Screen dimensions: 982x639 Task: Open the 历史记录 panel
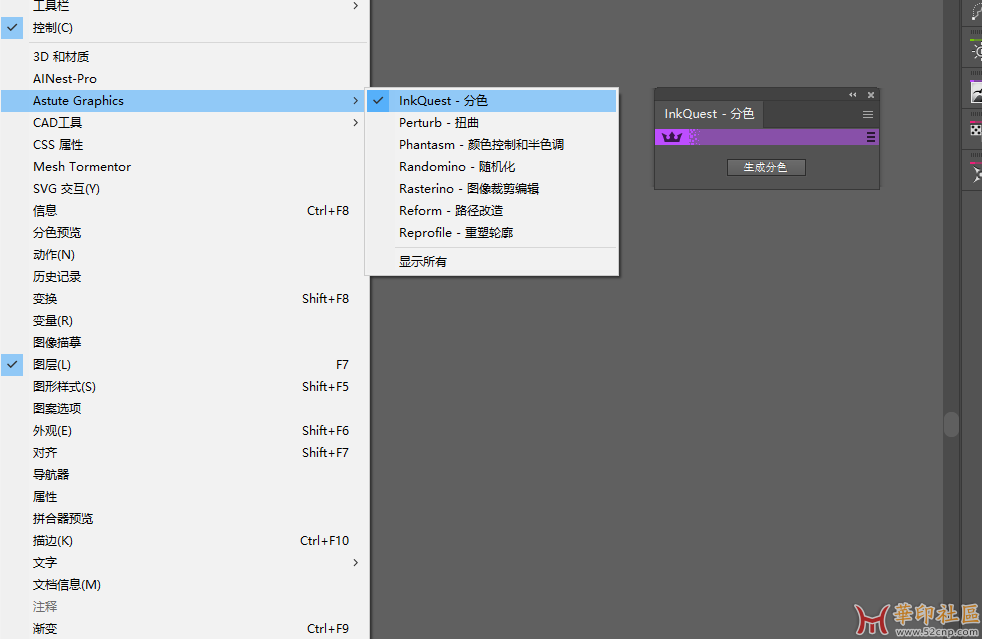coord(184,276)
